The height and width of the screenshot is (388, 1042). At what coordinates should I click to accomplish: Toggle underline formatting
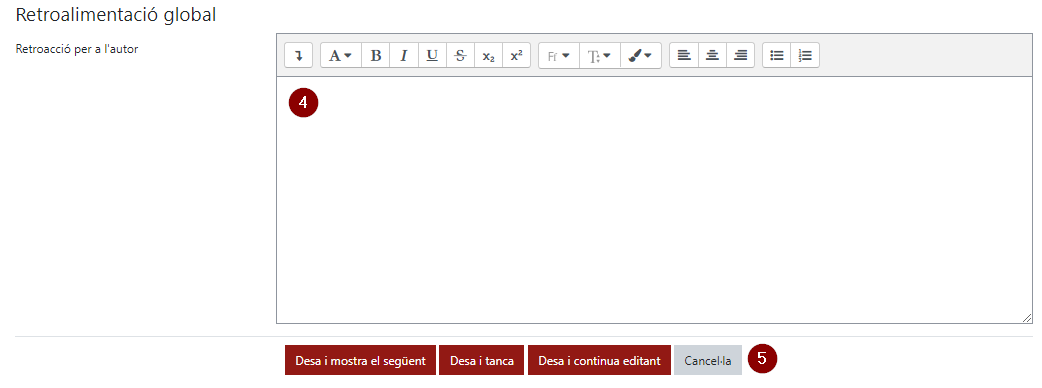click(x=432, y=56)
